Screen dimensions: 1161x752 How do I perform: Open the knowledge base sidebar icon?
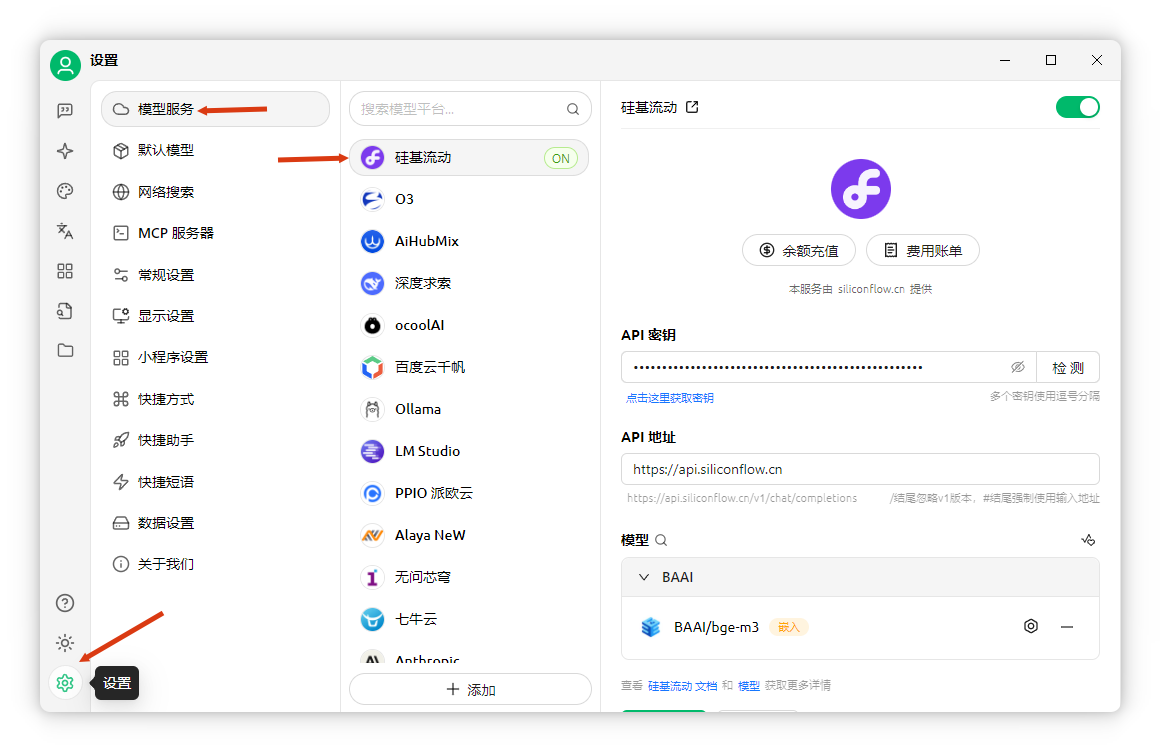65,311
